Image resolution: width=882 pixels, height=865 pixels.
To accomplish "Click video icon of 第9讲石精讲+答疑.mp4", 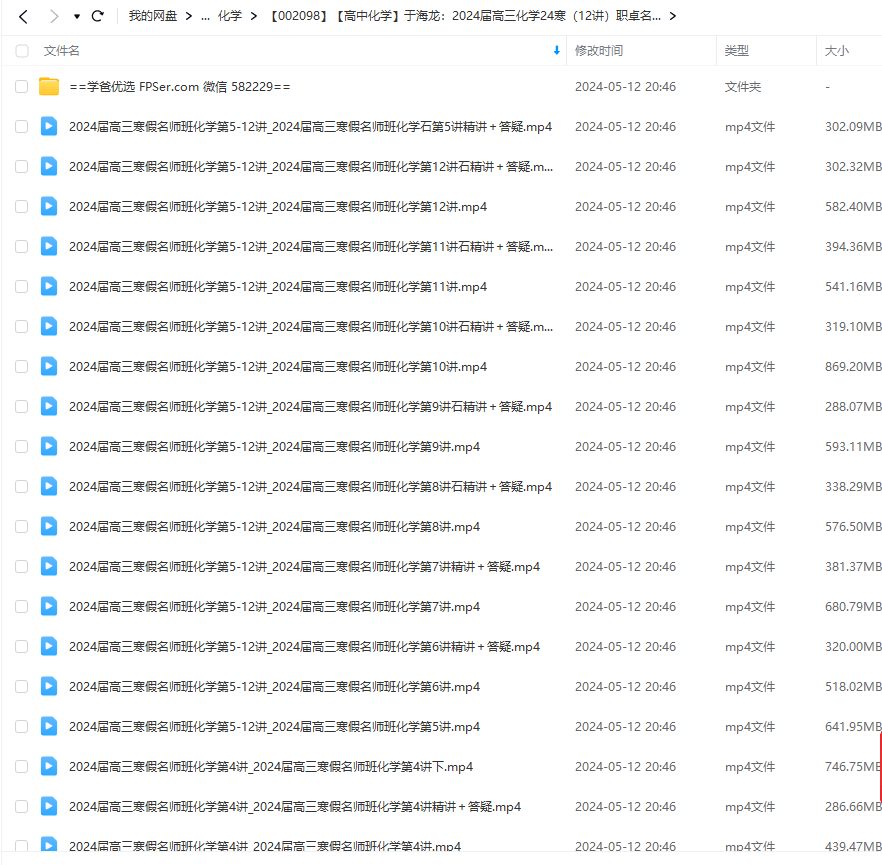I will pos(49,406).
